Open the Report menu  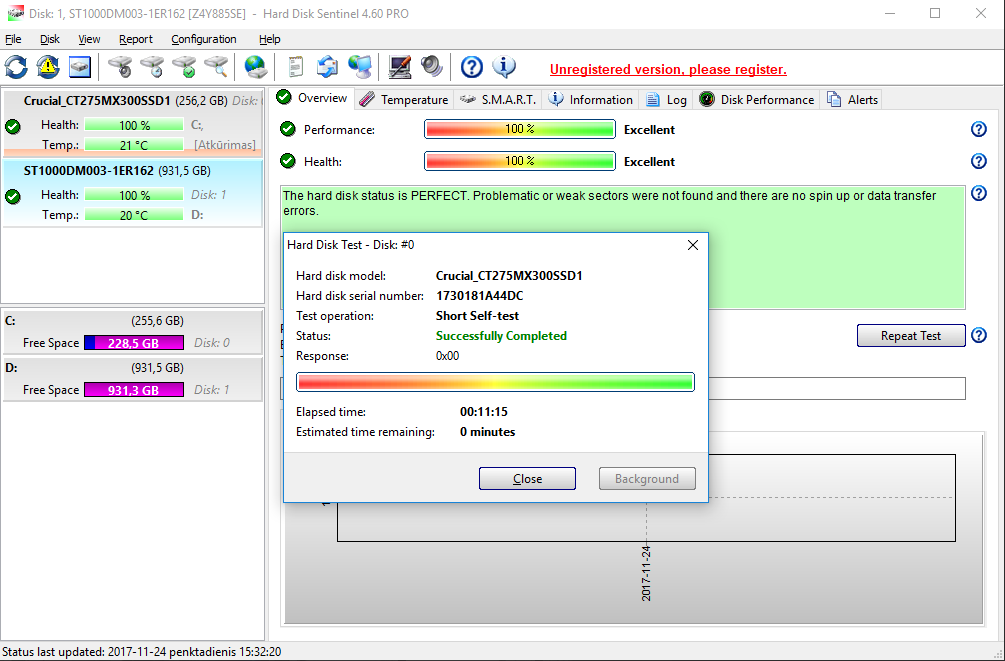click(x=136, y=39)
